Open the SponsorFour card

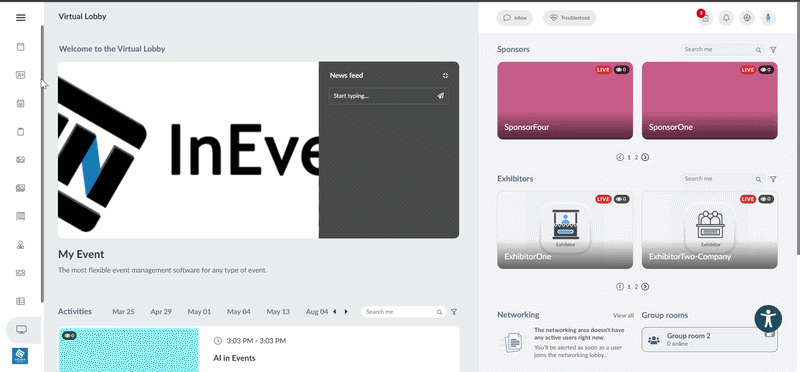tap(565, 101)
